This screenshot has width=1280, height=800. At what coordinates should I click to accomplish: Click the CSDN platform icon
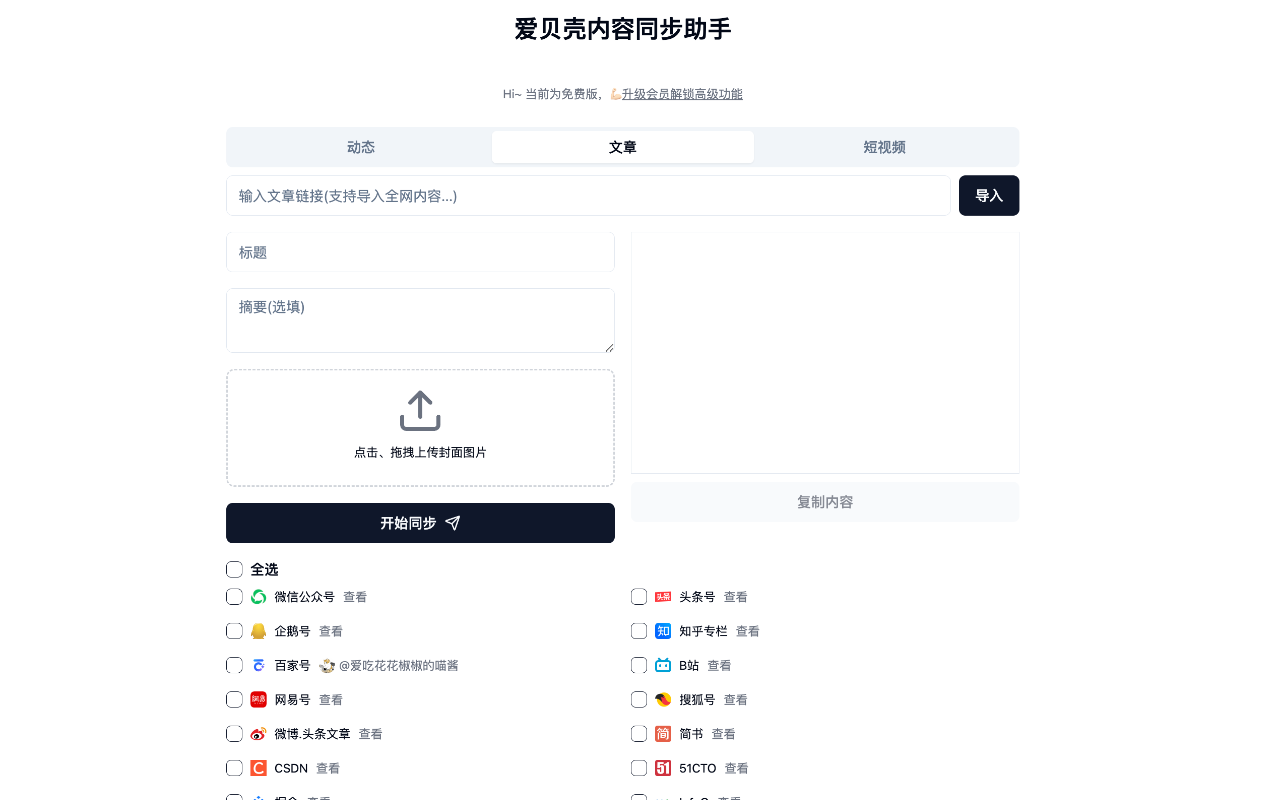coord(258,767)
